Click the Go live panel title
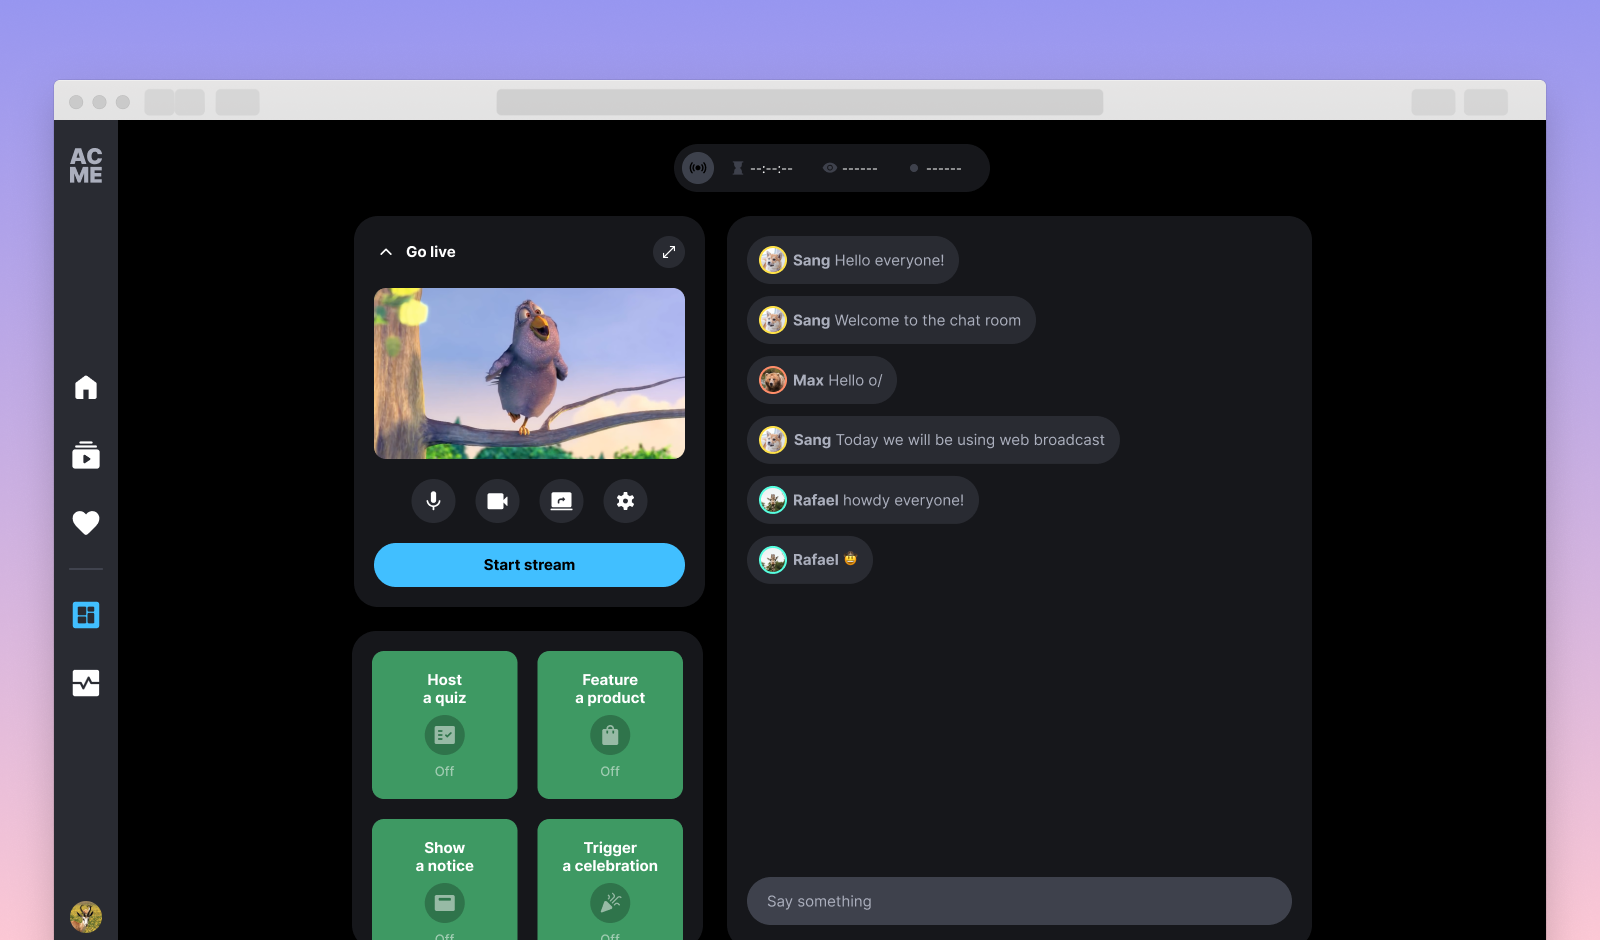 431,252
